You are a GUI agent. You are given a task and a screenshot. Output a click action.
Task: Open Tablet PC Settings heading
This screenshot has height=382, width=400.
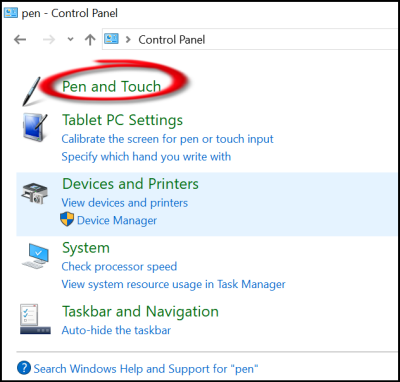pyautogui.click(x=122, y=120)
